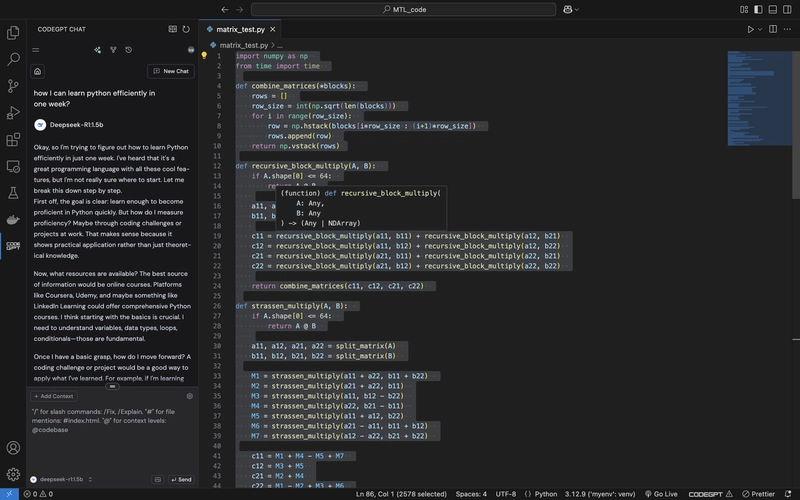This screenshot has height=500, width=800.
Task: Click Prettier in the status bar
Action: click(758, 494)
